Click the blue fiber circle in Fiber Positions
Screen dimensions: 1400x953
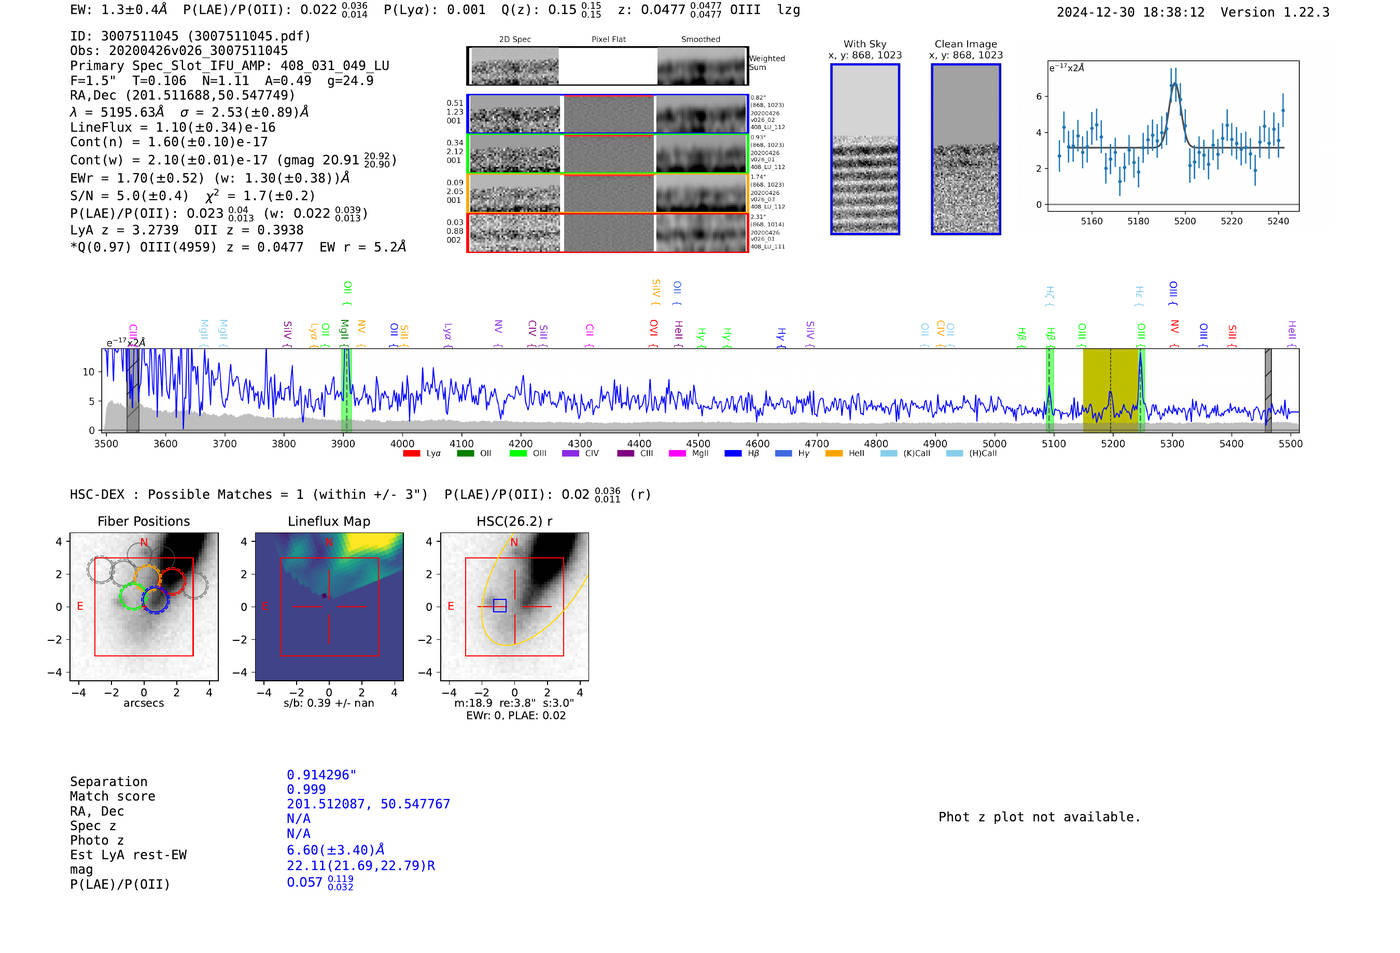click(x=155, y=600)
